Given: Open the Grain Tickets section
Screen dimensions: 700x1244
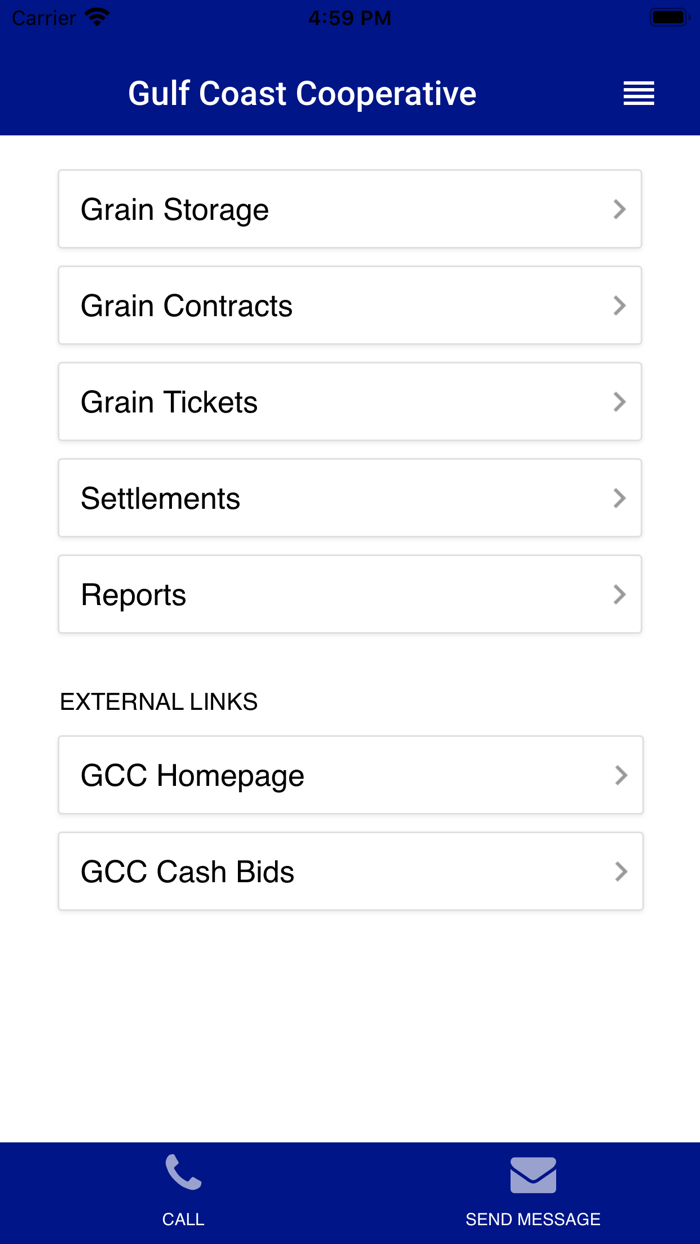Looking at the screenshot, I should pos(350,401).
